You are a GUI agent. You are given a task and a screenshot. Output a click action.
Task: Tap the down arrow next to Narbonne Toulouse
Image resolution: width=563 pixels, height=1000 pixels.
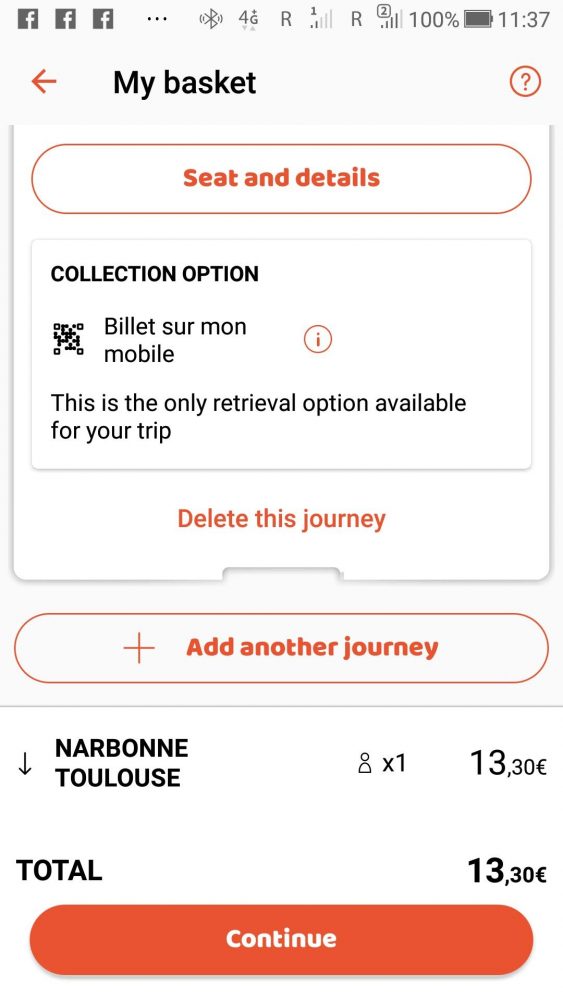pos(26,763)
